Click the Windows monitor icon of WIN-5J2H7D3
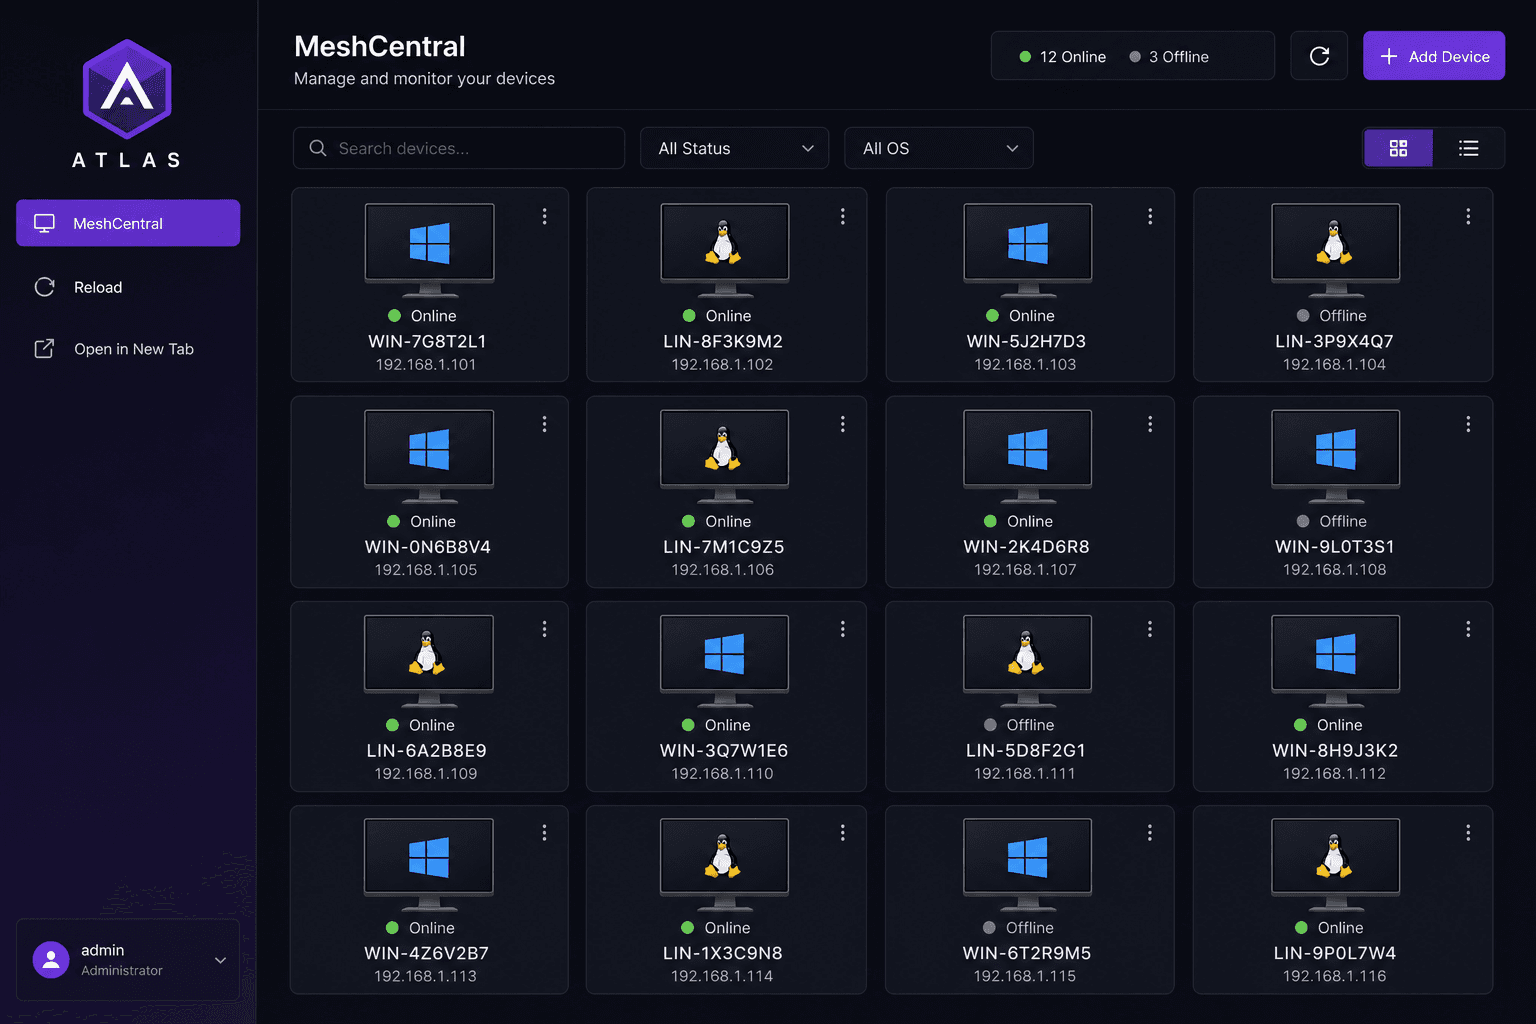This screenshot has width=1536, height=1024. pos(1028,250)
